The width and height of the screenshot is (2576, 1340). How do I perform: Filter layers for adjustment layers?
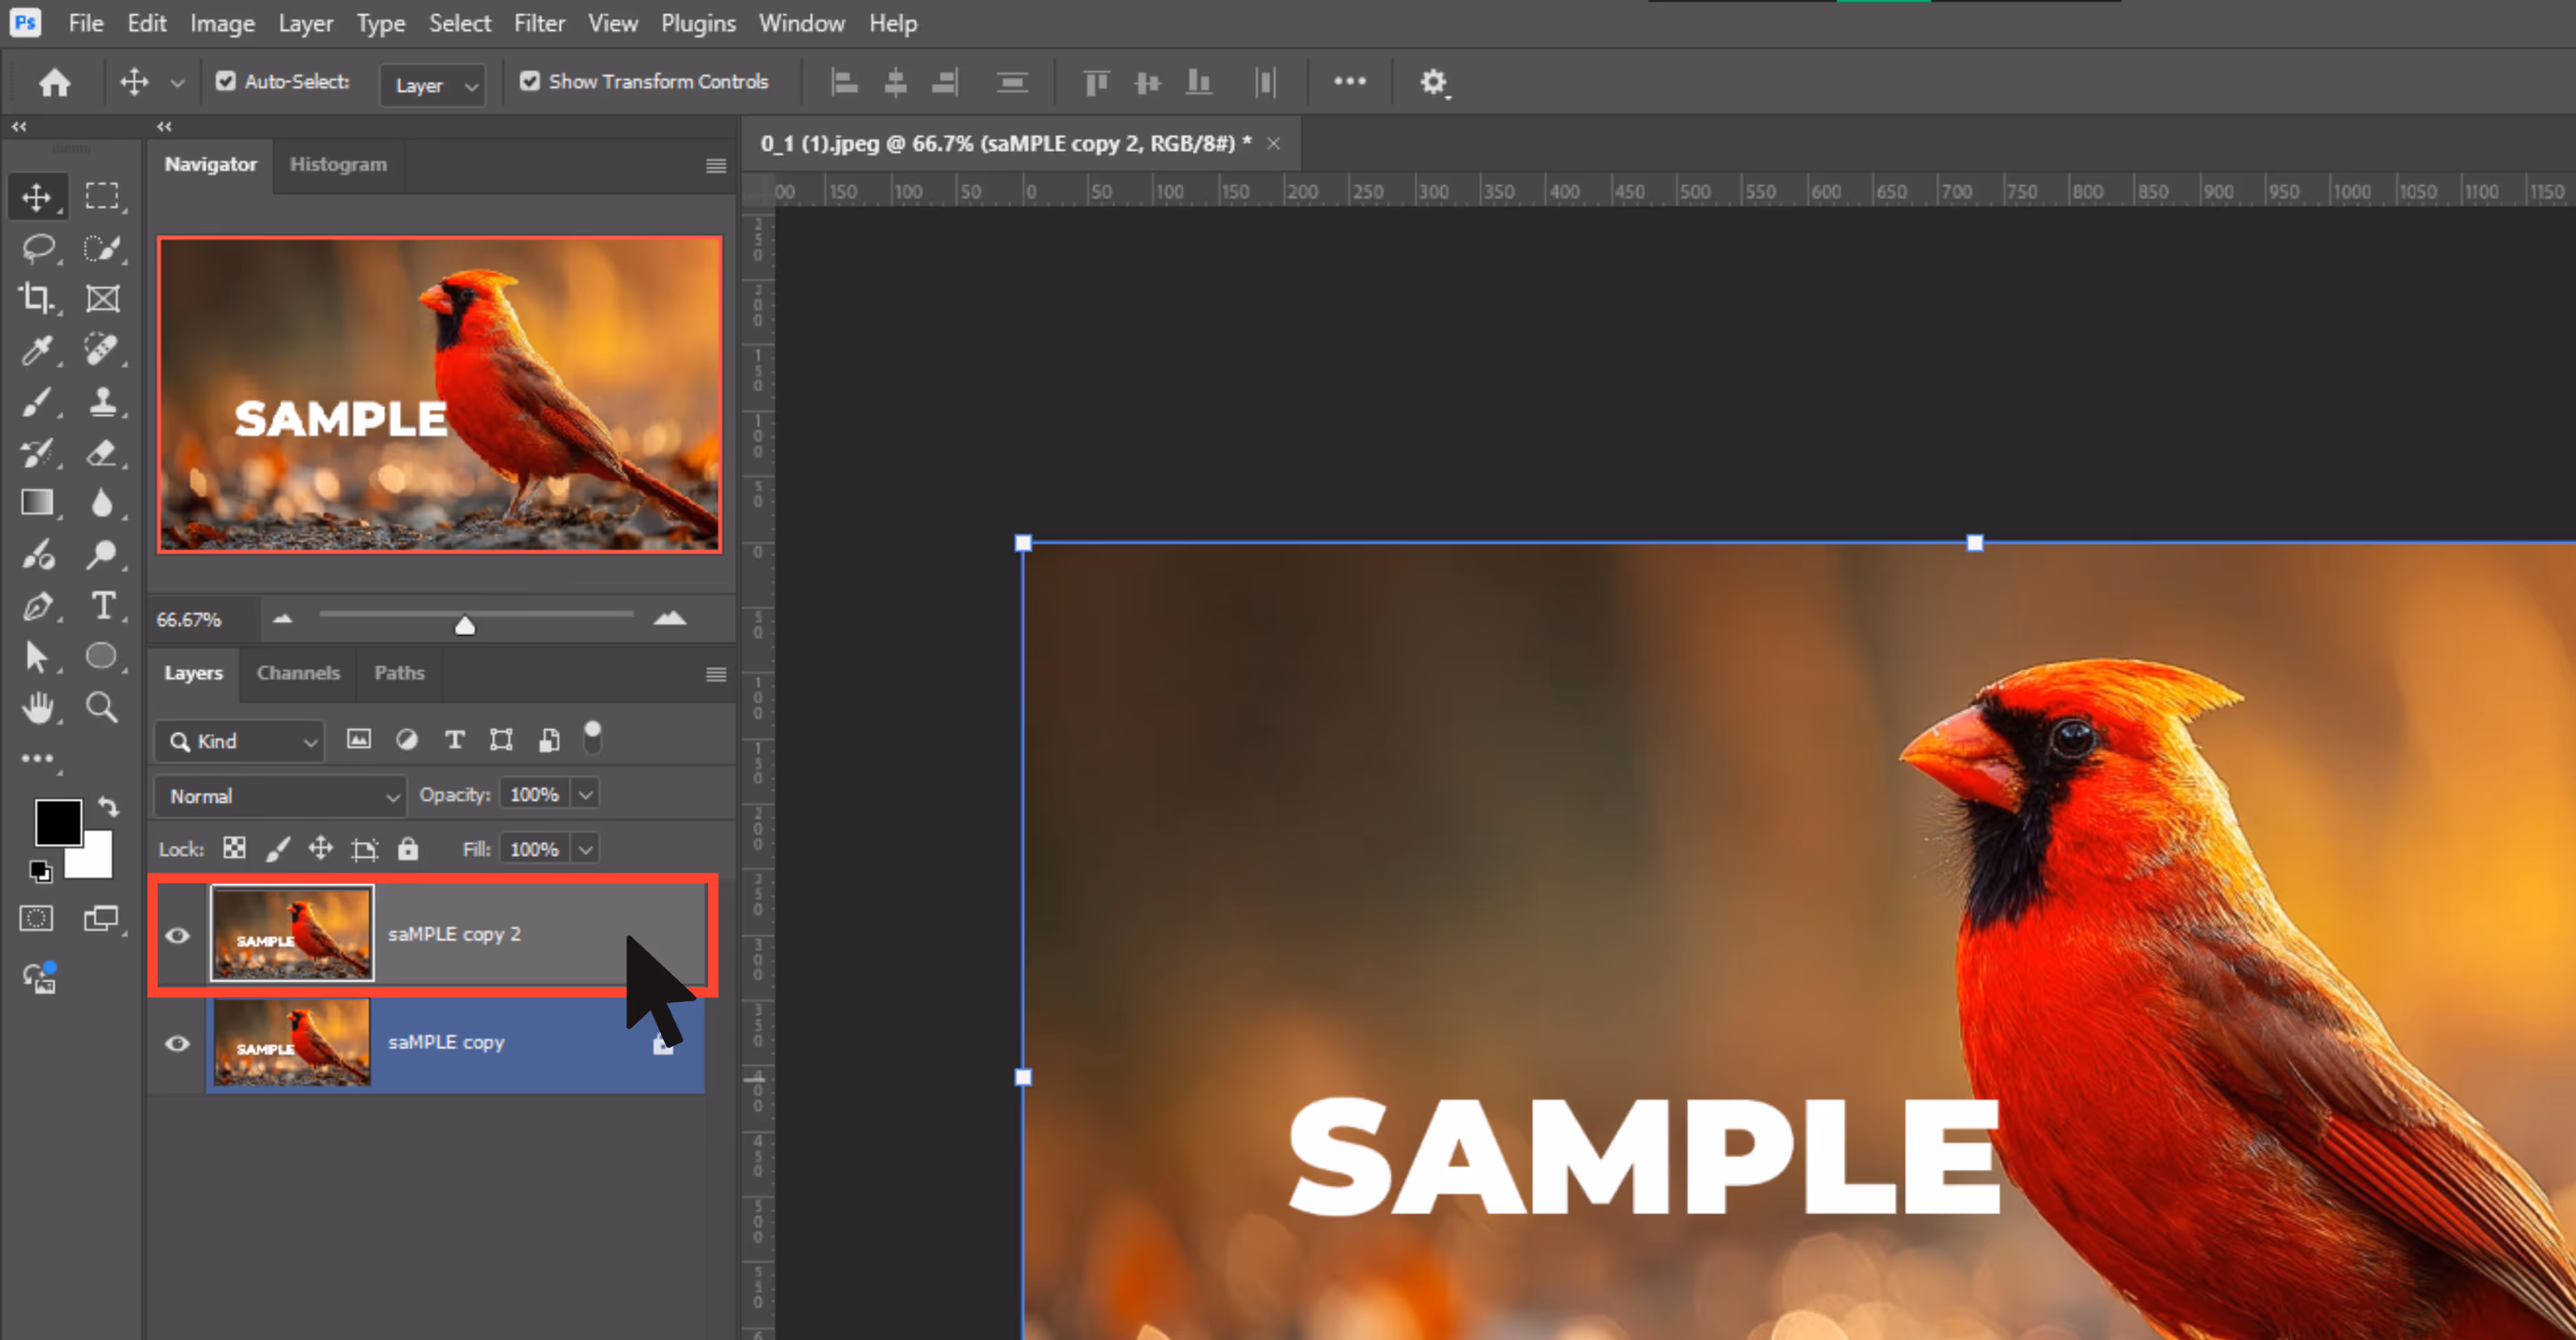406,739
